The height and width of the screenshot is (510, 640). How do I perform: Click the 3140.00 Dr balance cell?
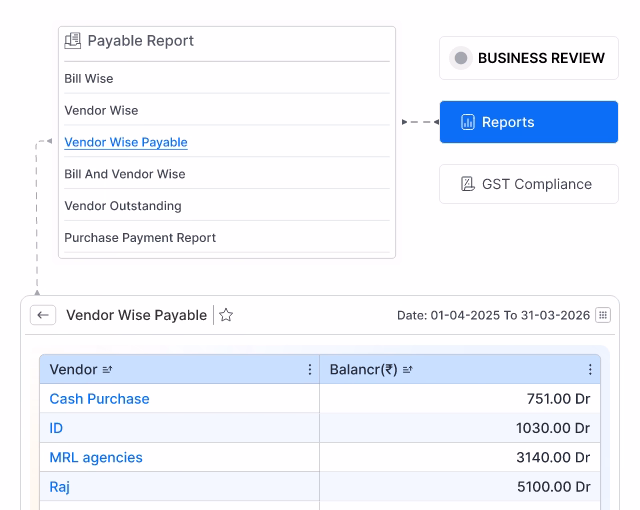[460, 457]
